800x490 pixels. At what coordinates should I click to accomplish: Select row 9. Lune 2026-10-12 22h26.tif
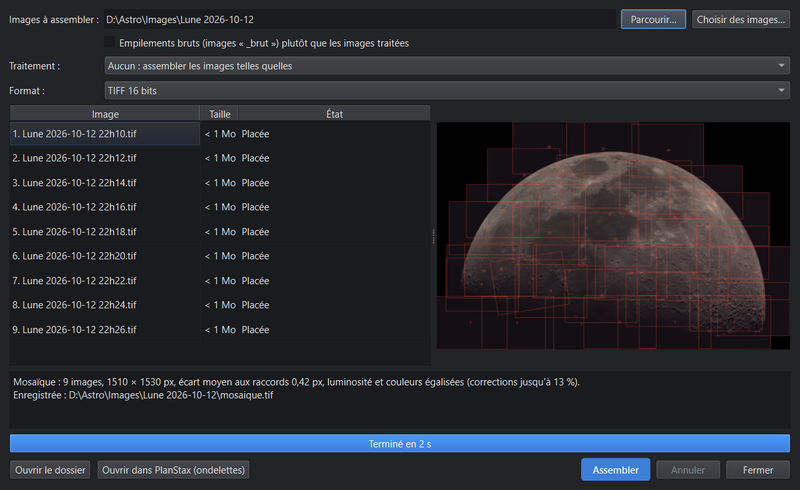coord(220,330)
